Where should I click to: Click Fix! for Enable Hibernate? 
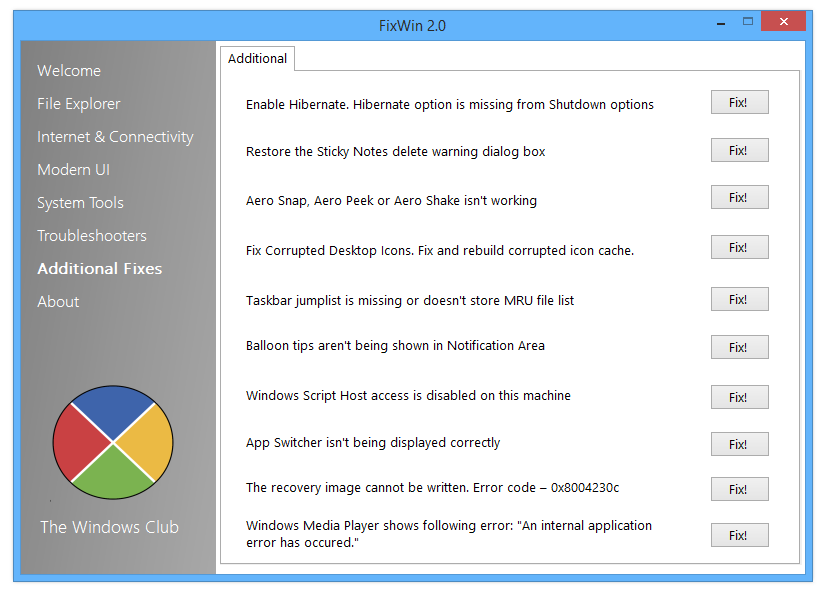[x=739, y=102]
